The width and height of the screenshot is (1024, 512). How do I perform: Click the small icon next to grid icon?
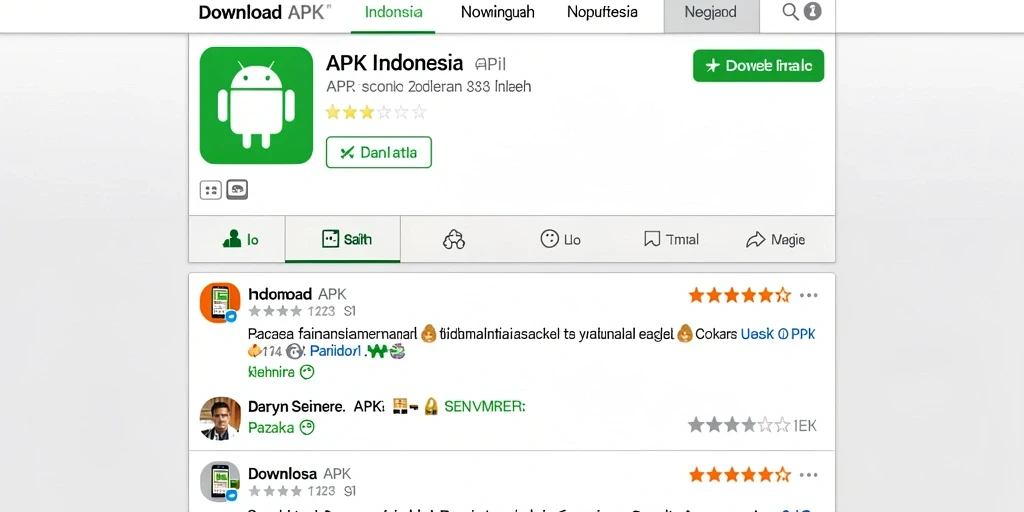click(x=237, y=189)
